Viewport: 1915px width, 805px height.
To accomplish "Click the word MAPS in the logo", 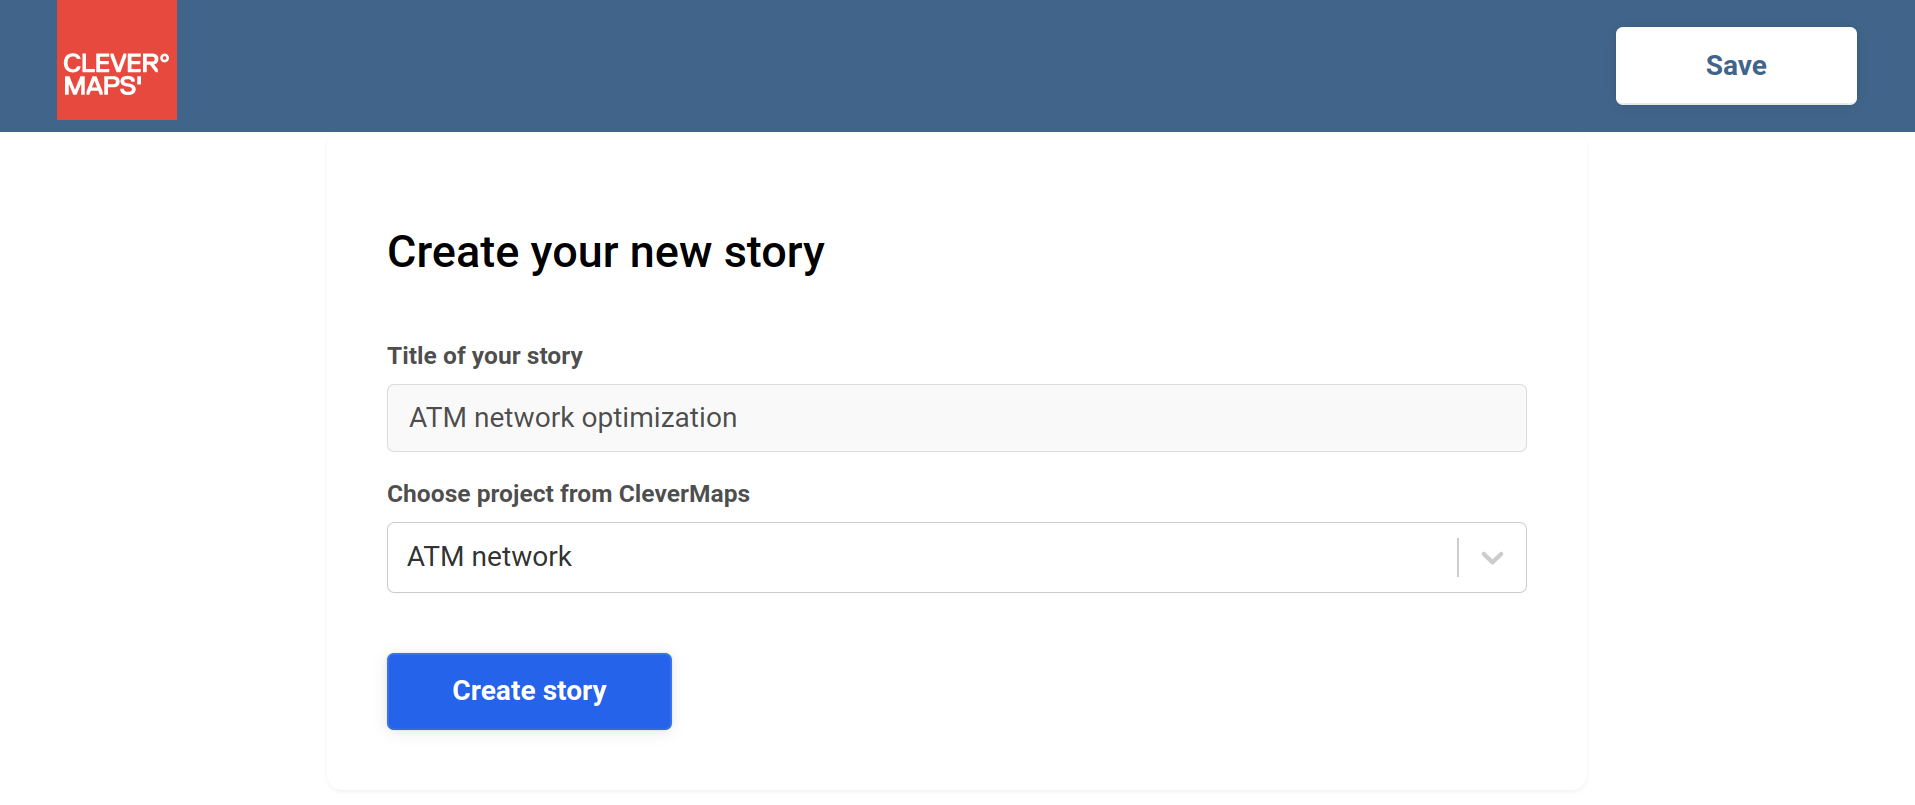I will coord(100,87).
